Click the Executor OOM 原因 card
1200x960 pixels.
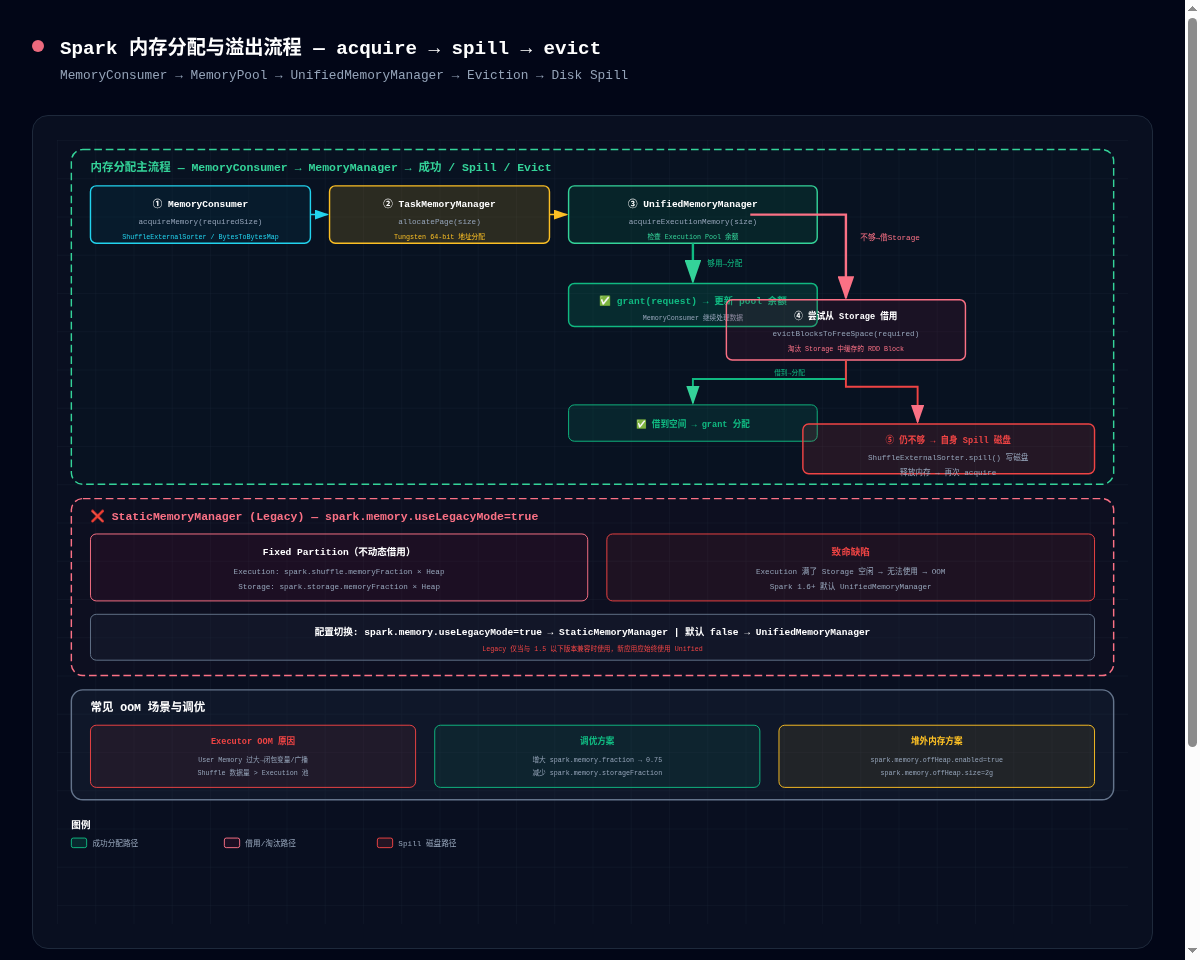coord(253,756)
